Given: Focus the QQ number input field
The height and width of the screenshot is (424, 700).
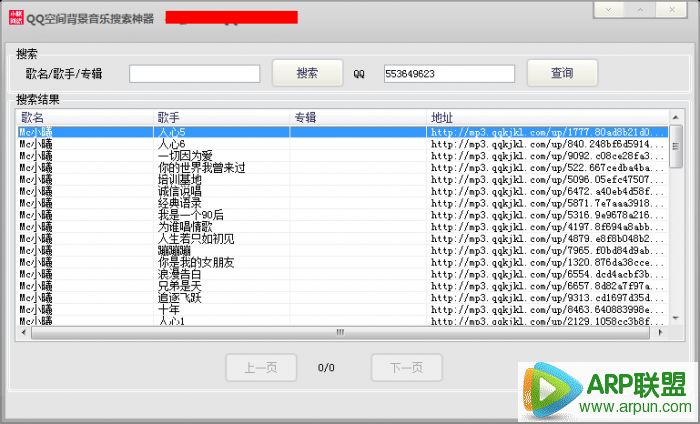Looking at the screenshot, I should click(x=449, y=74).
